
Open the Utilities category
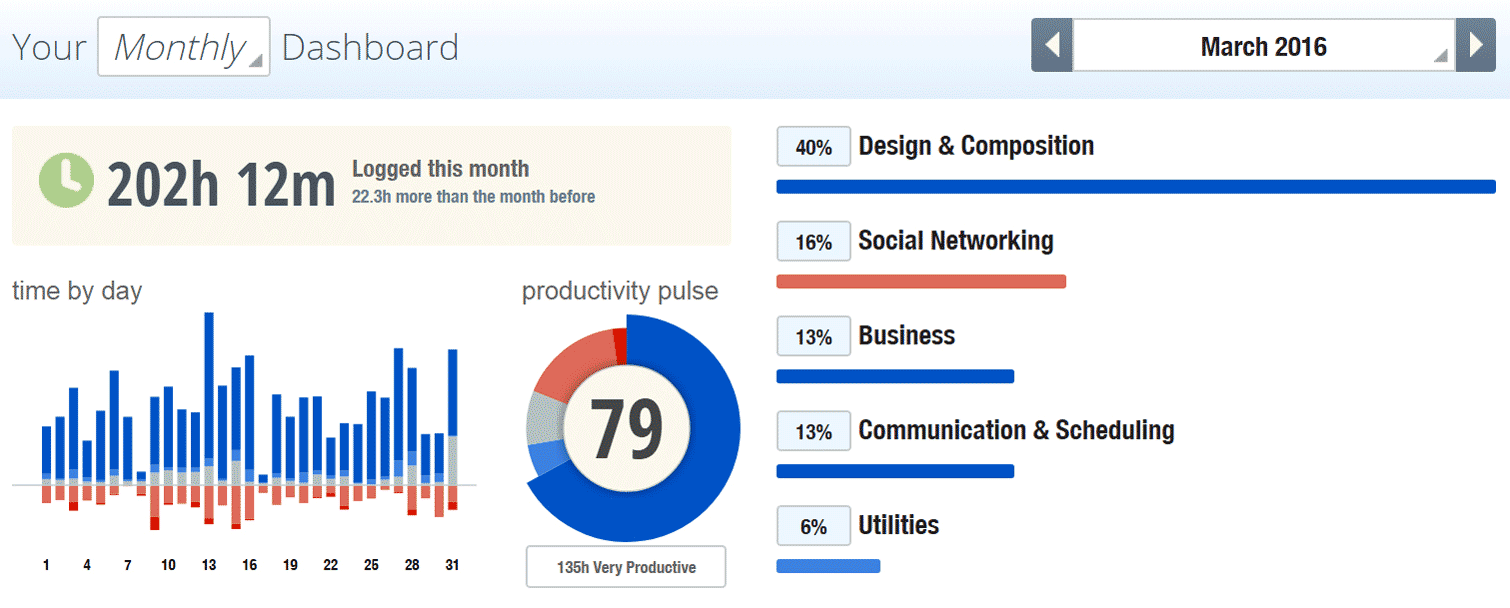tap(899, 526)
